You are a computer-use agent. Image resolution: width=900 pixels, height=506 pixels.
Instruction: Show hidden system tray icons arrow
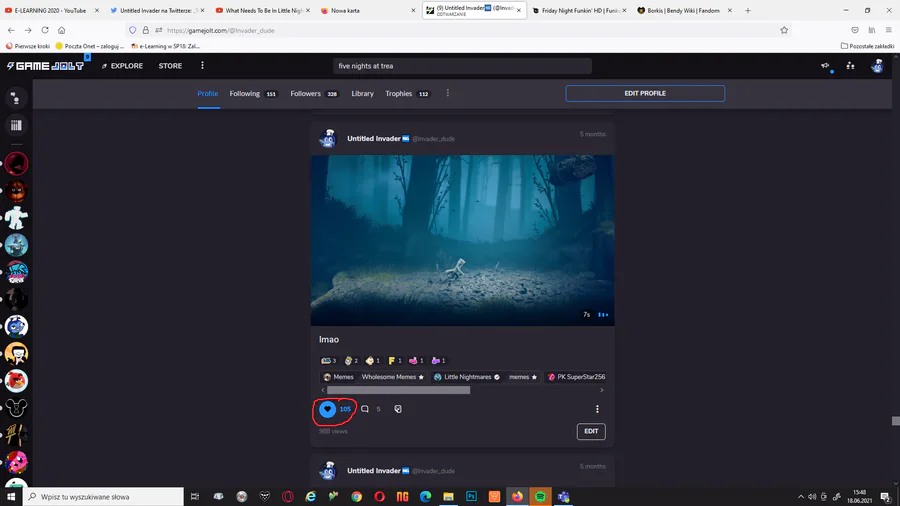pos(801,497)
